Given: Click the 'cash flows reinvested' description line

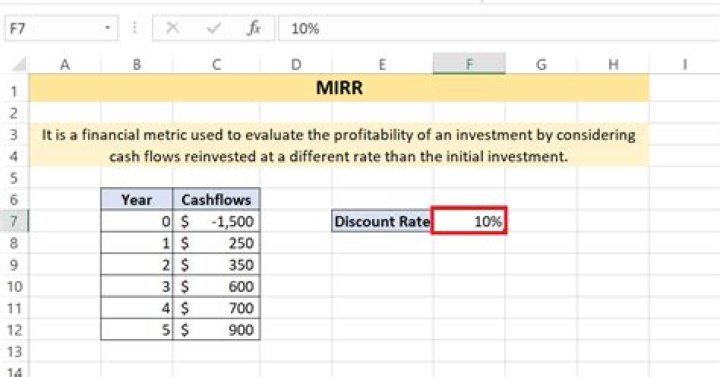Looking at the screenshot, I should (339, 157).
